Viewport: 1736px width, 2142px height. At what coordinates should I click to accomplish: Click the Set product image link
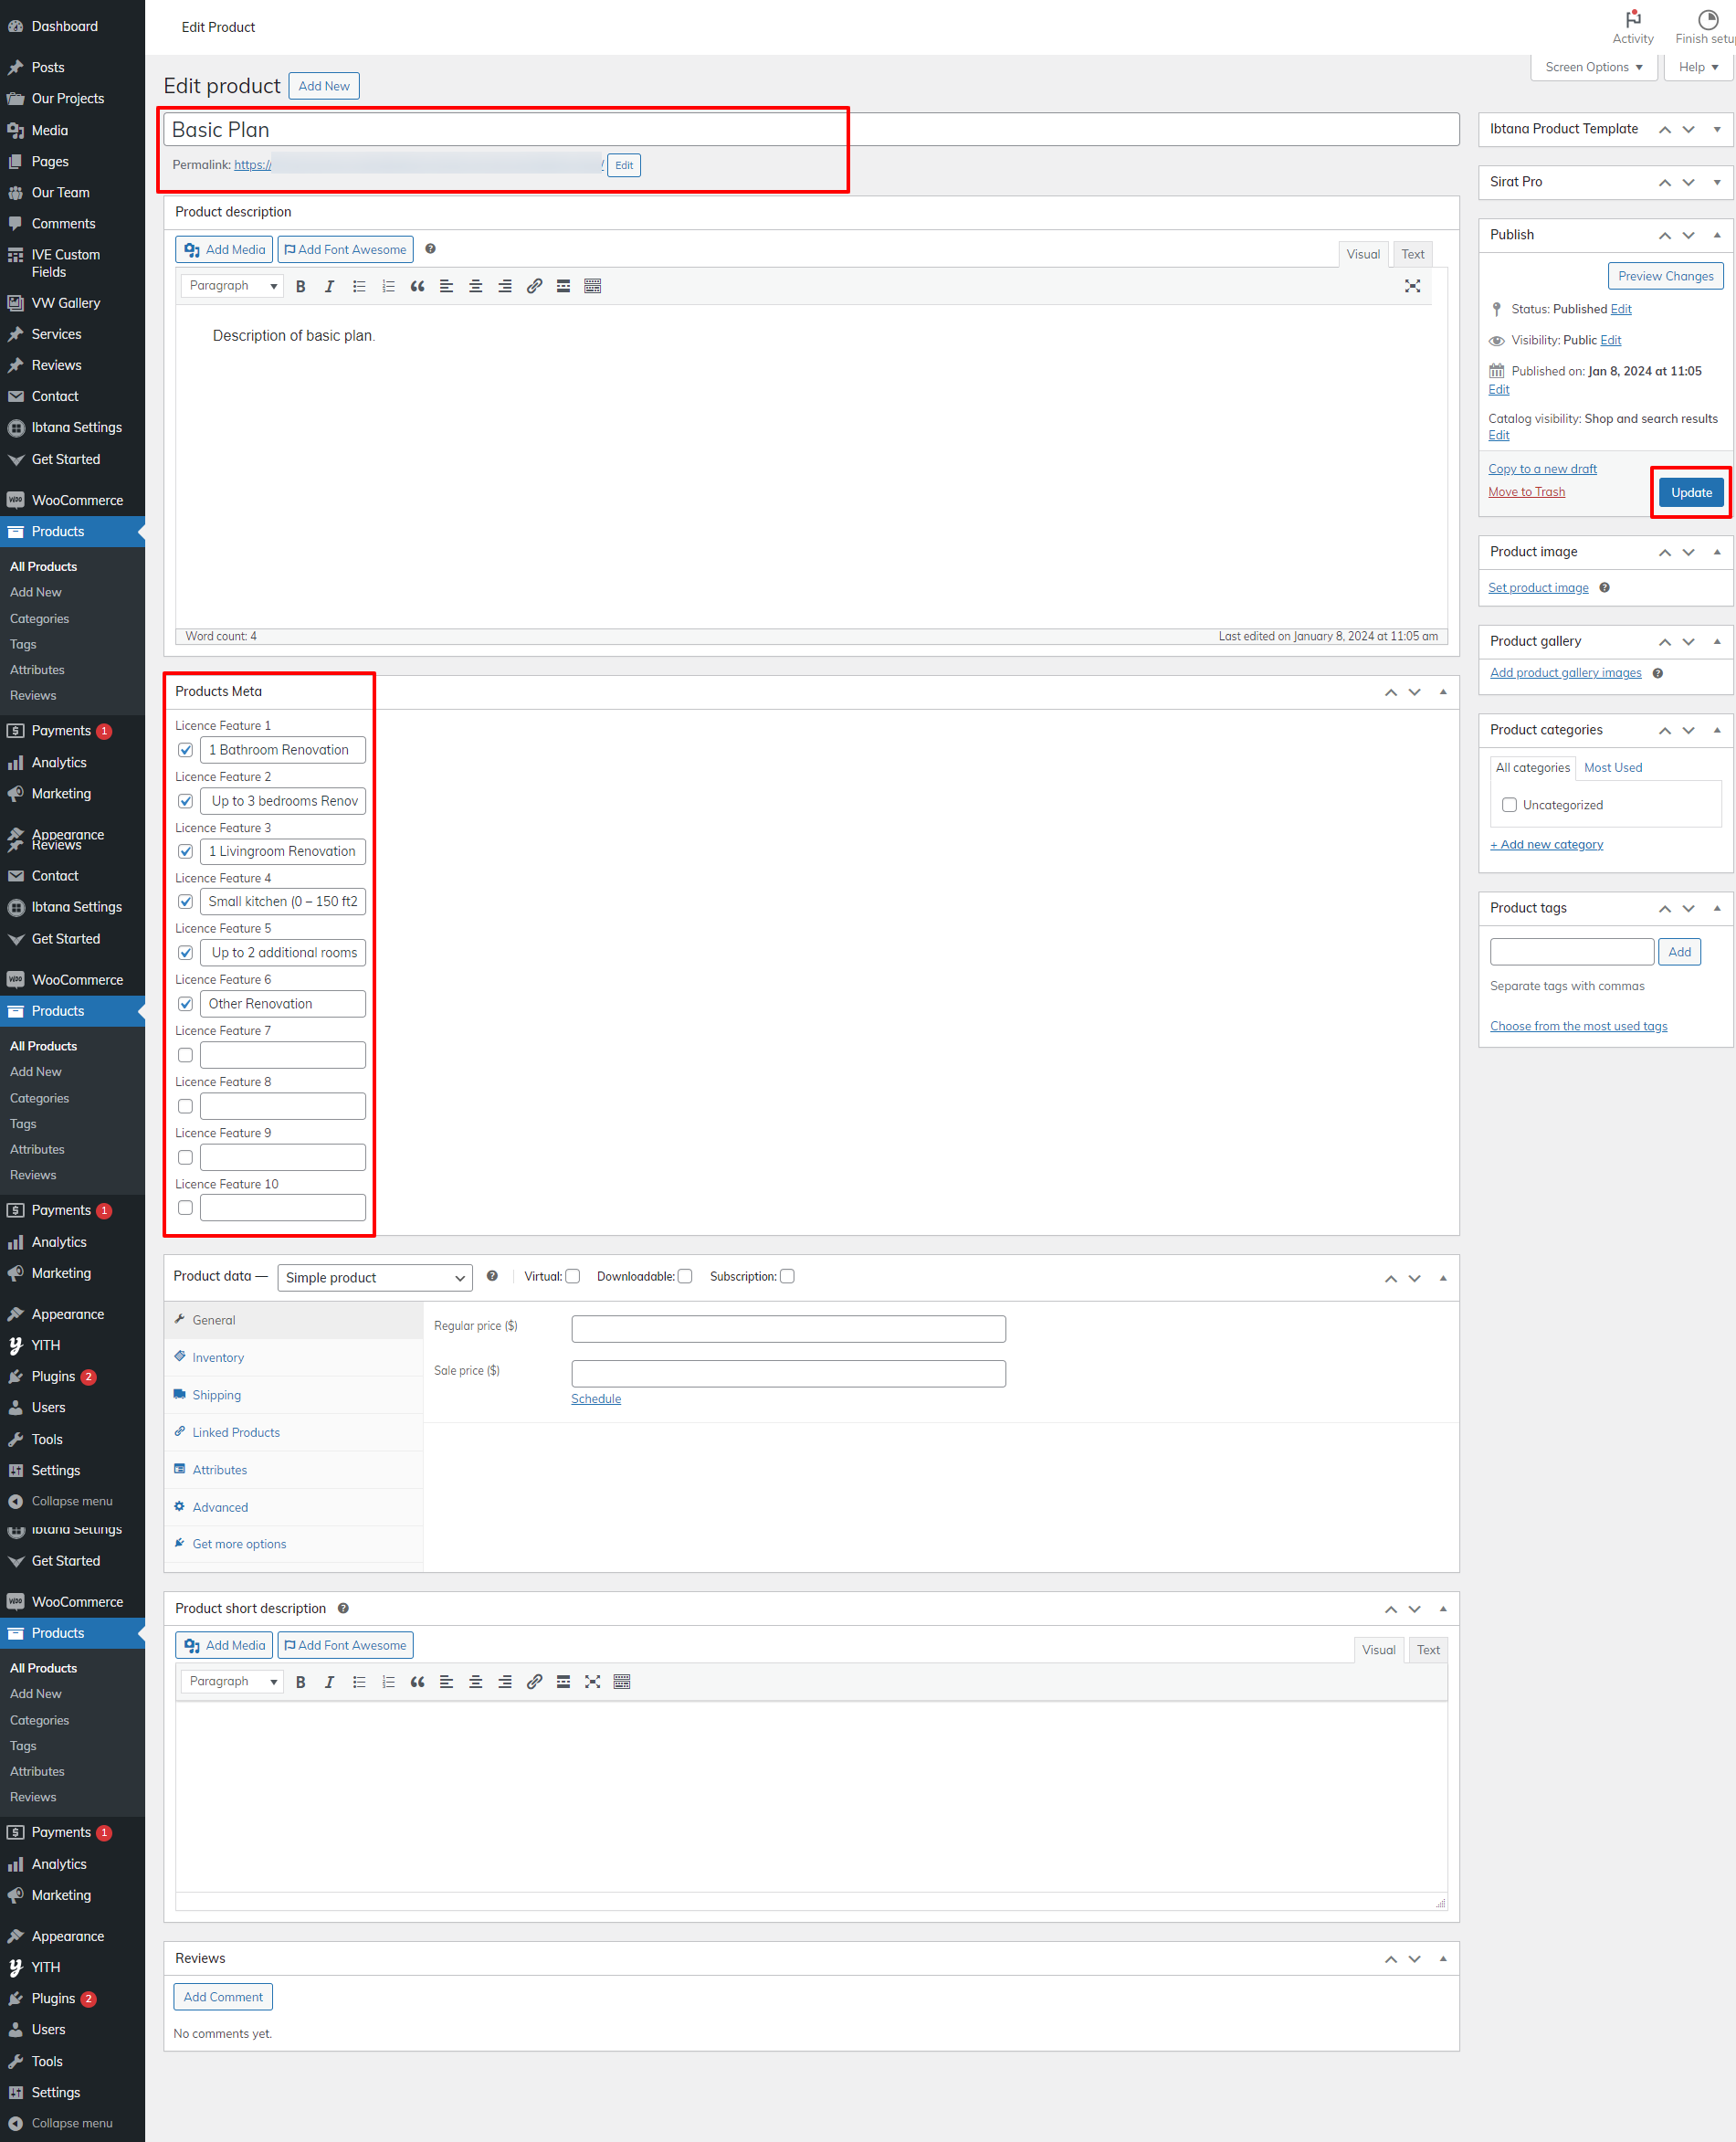coord(1537,588)
